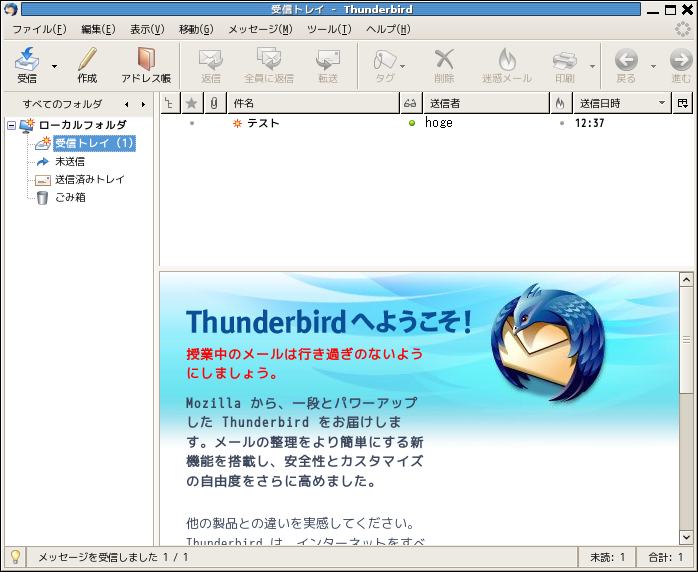Select the ごみ箱 trash folder

[70, 198]
